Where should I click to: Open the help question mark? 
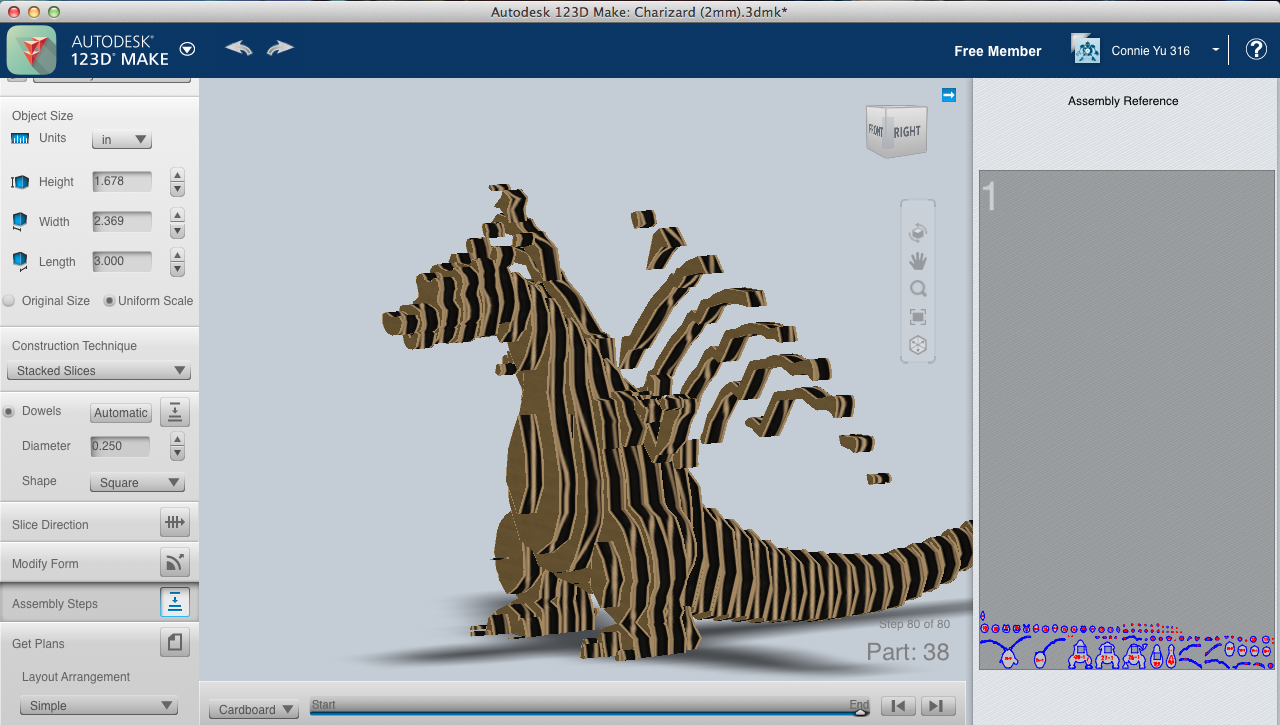pos(1256,50)
